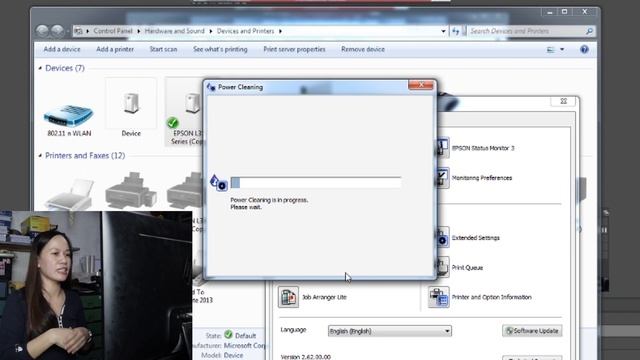Open the address bar history dropdown
The image size is (640, 360).
click(443, 31)
